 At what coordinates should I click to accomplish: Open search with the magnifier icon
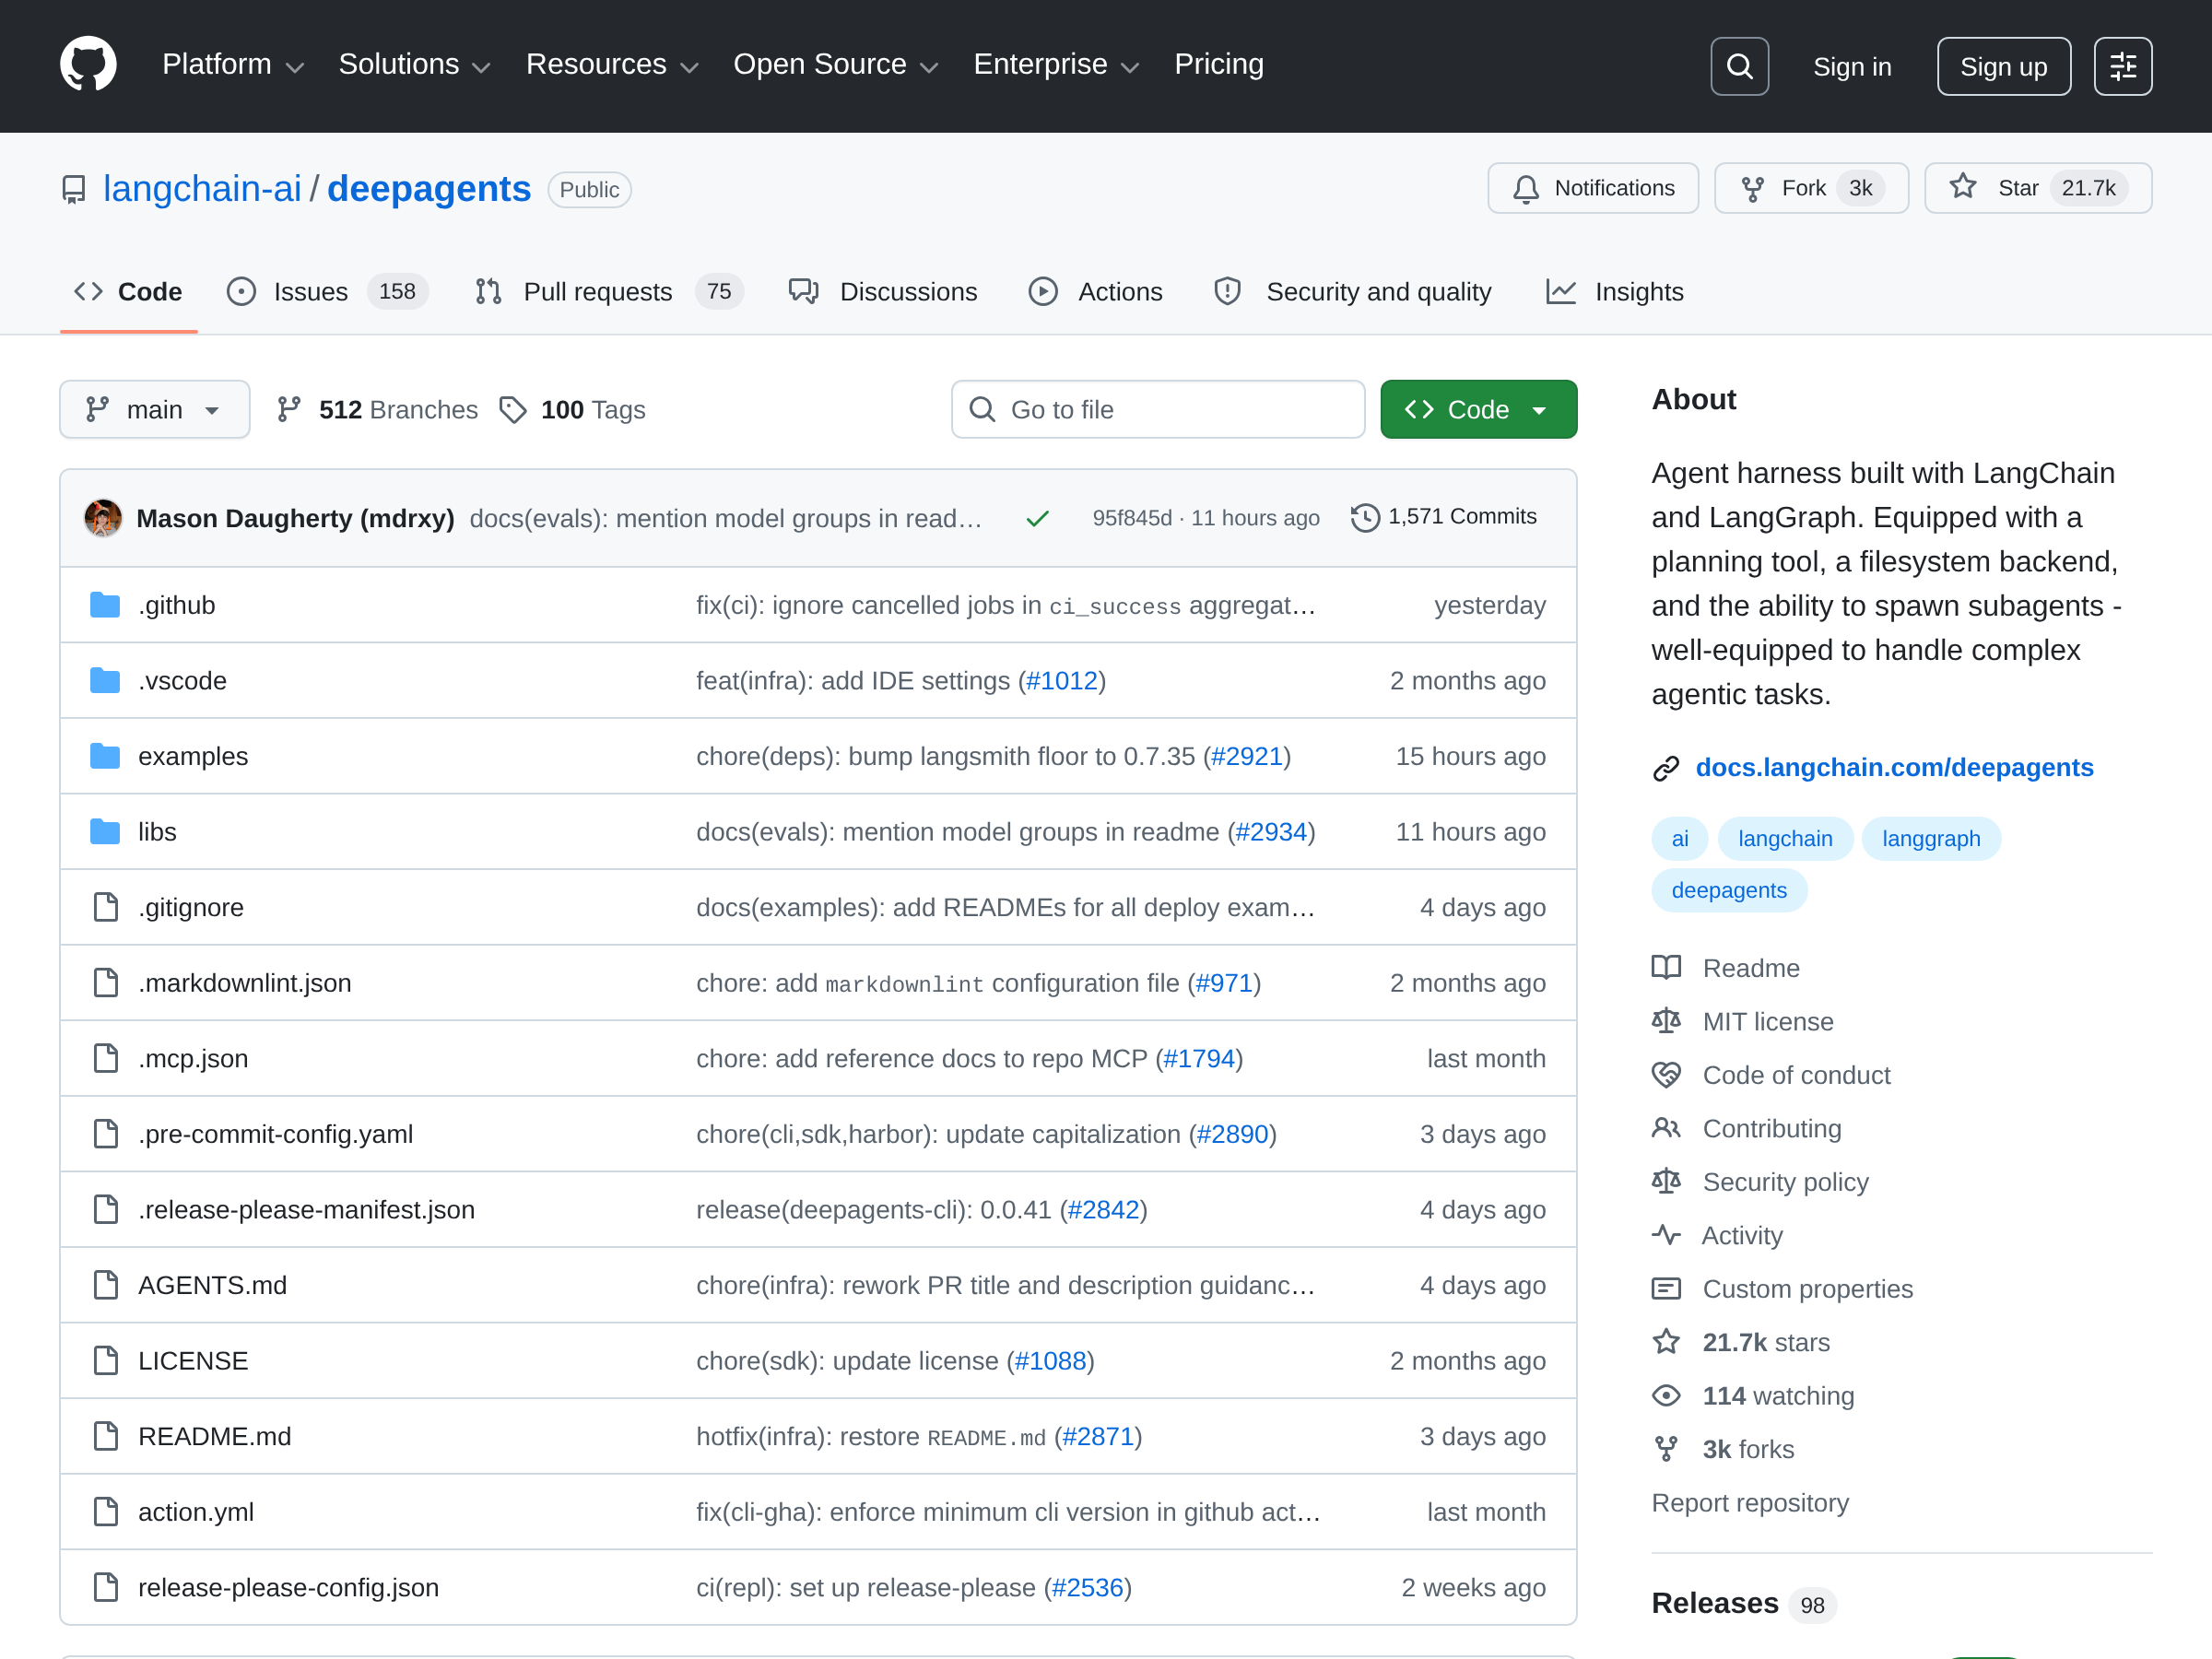1739,66
